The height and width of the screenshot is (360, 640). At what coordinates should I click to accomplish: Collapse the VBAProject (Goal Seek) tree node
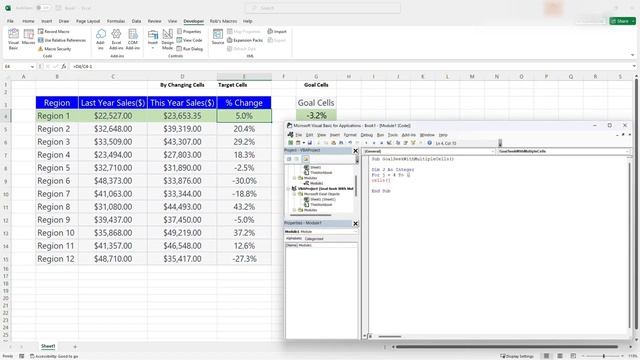pyautogui.click(x=289, y=189)
